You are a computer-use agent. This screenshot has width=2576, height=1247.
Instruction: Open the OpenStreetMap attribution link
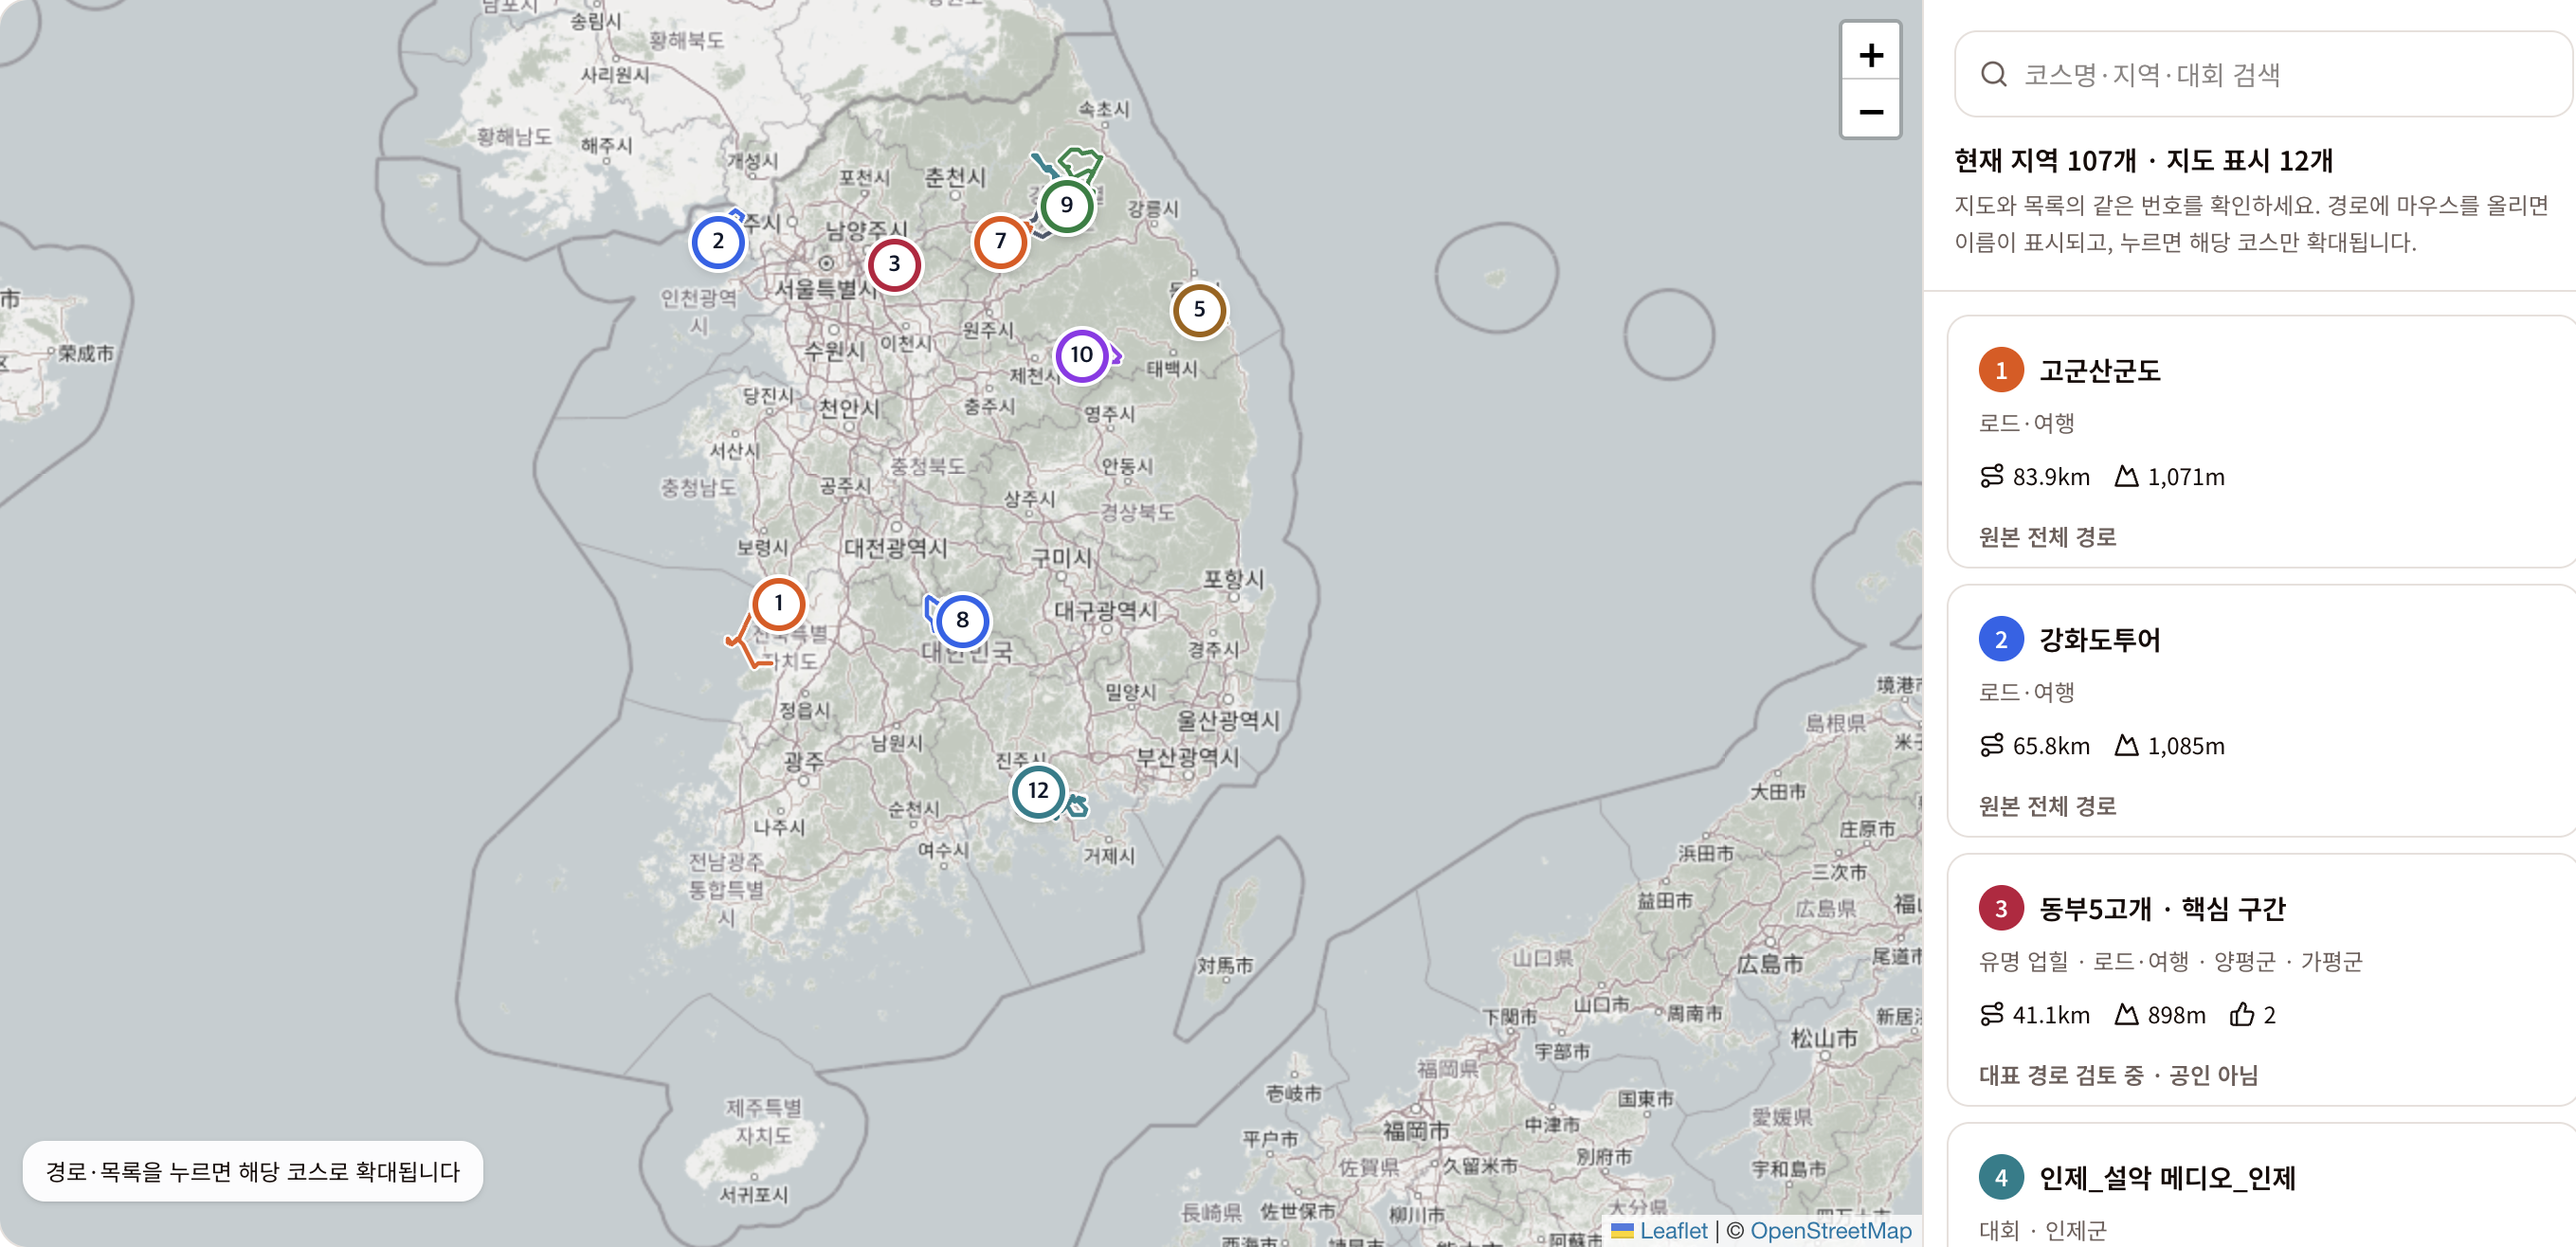pos(1830,1230)
